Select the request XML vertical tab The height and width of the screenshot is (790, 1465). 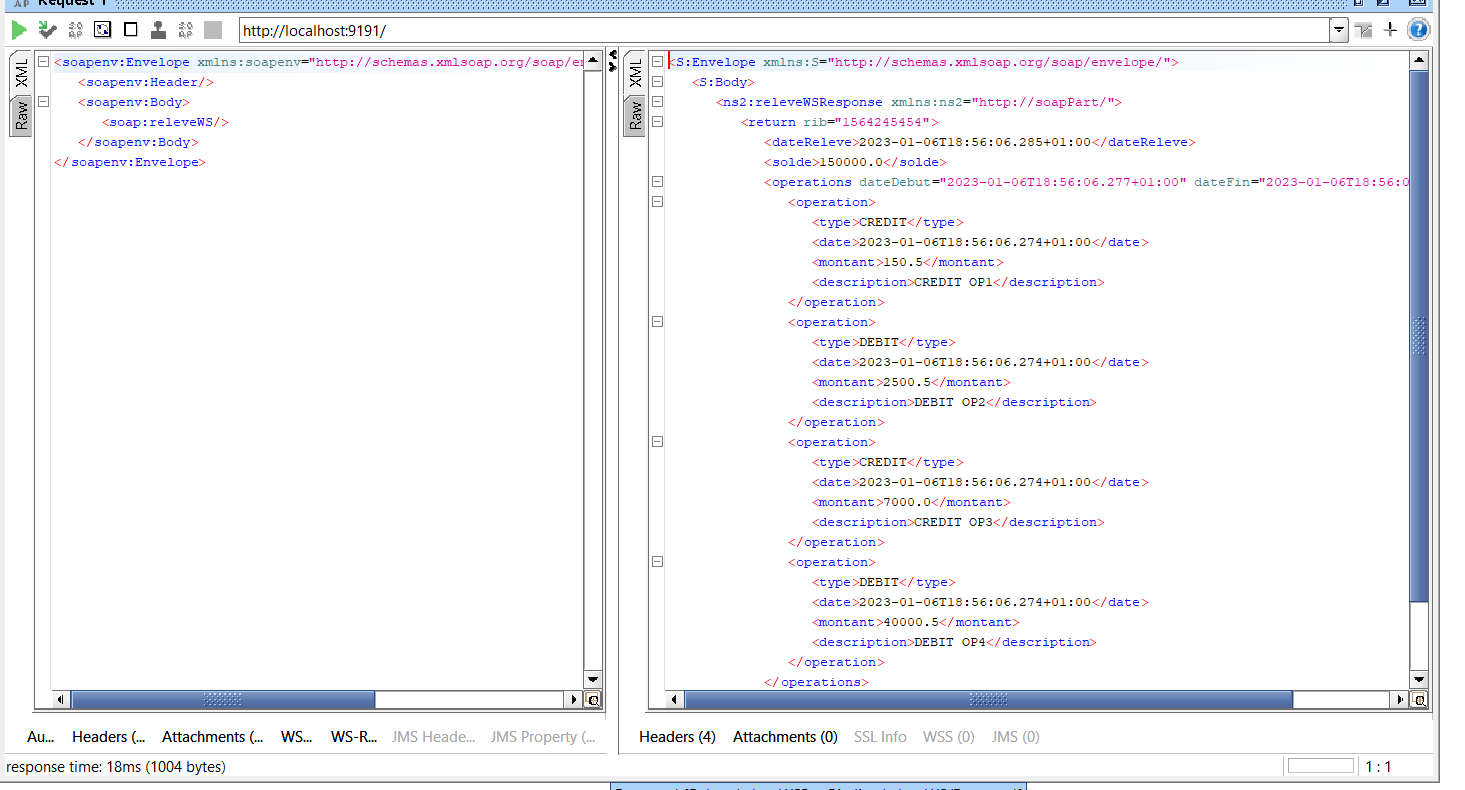[x=21, y=73]
